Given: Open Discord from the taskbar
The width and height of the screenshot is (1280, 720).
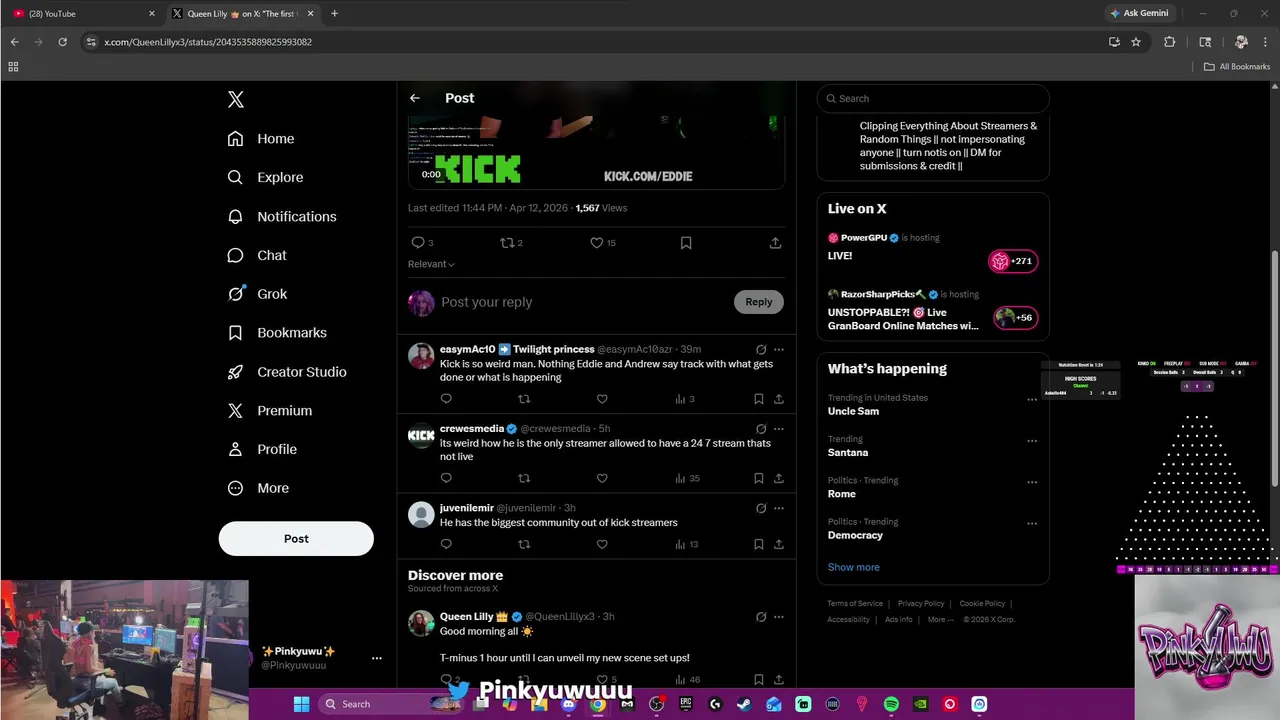Looking at the screenshot, I should 568,704.
